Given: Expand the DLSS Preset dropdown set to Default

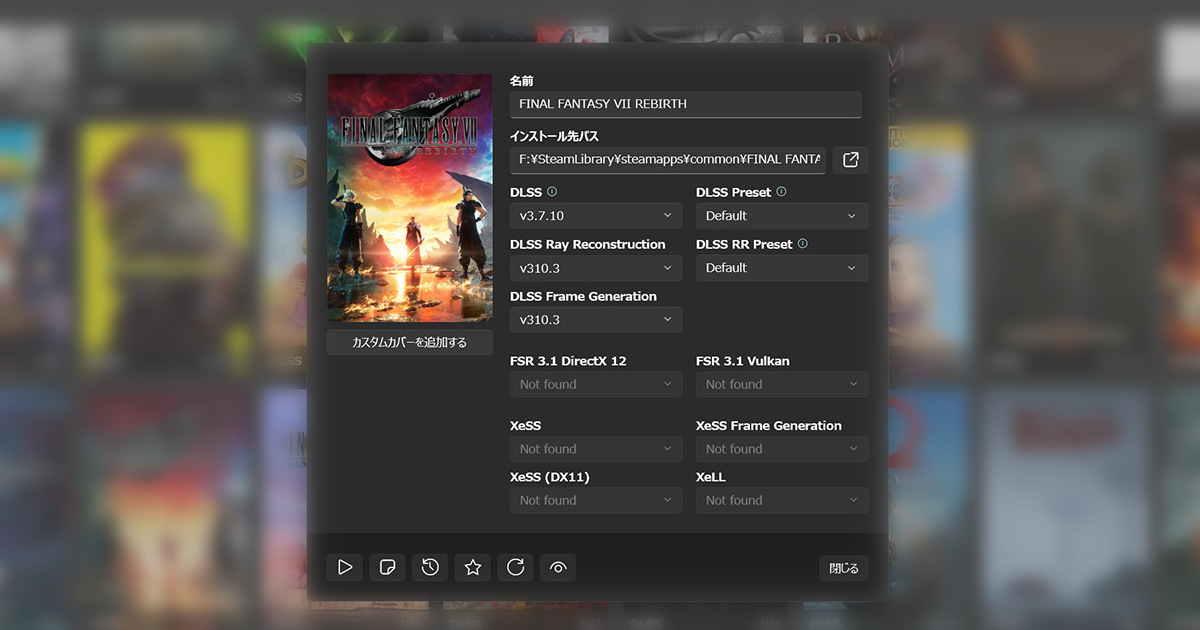Looking at the screenshot, I should [782, 216].
